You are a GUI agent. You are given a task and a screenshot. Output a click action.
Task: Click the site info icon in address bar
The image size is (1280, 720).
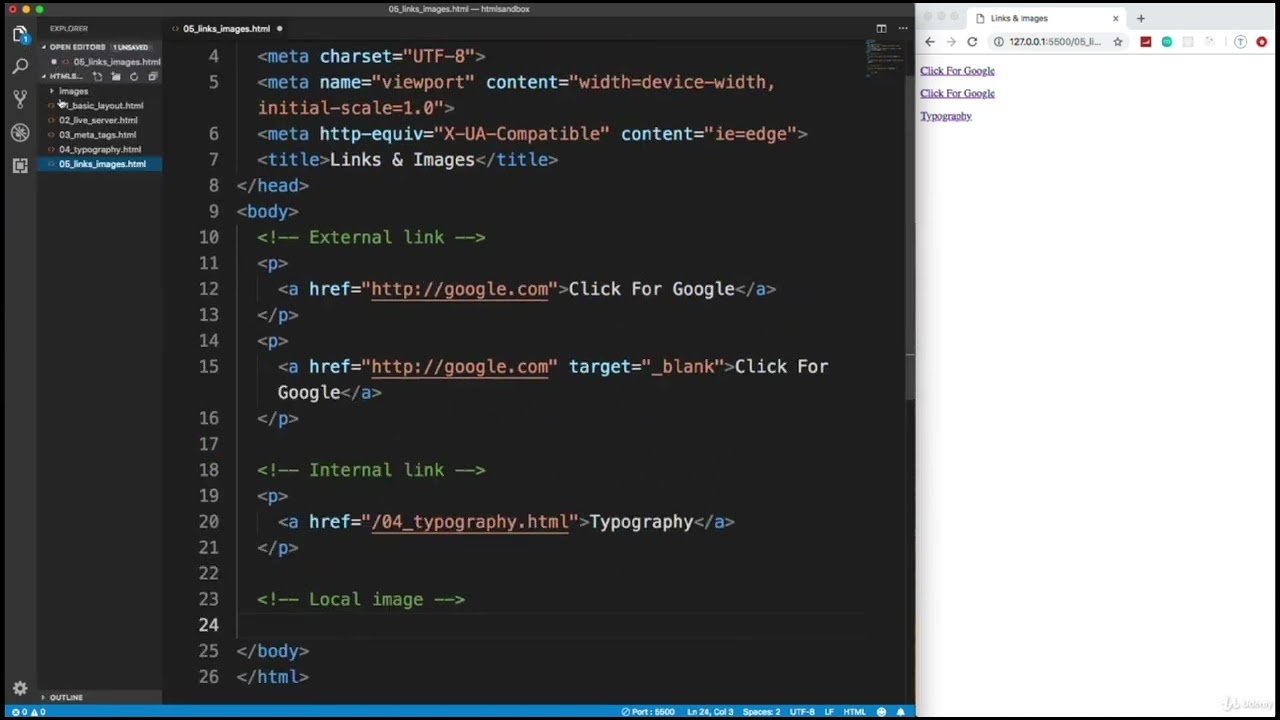[999, 42]
